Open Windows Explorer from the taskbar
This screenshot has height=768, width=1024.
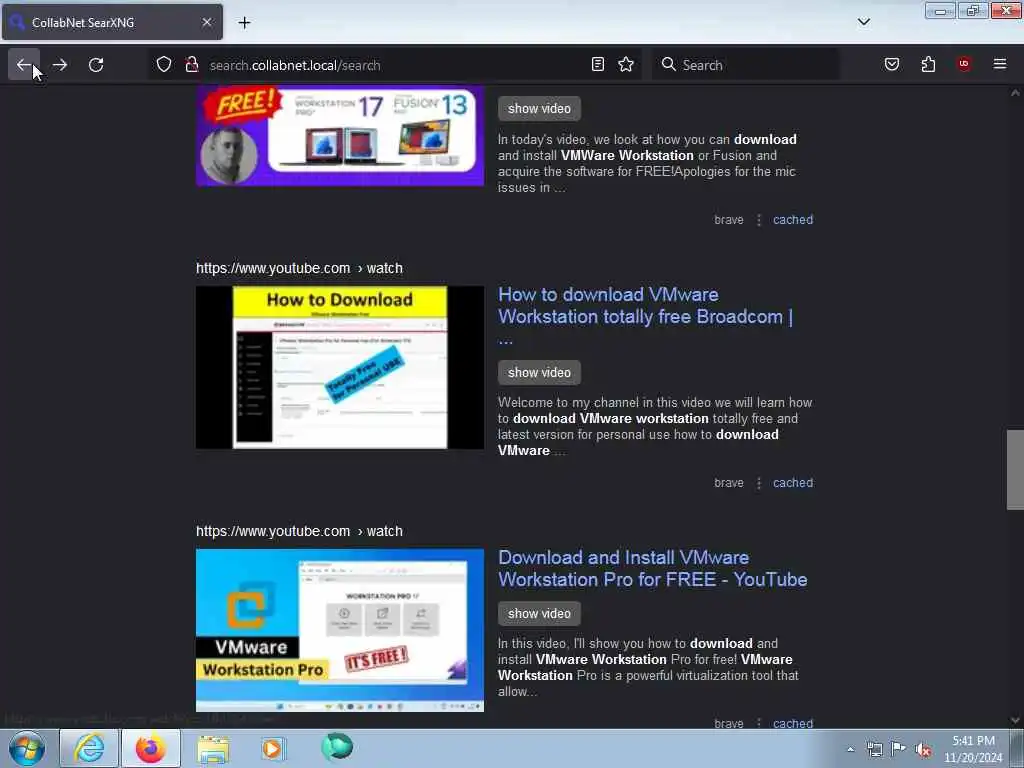pyautogui.click(x=213, y=749)
